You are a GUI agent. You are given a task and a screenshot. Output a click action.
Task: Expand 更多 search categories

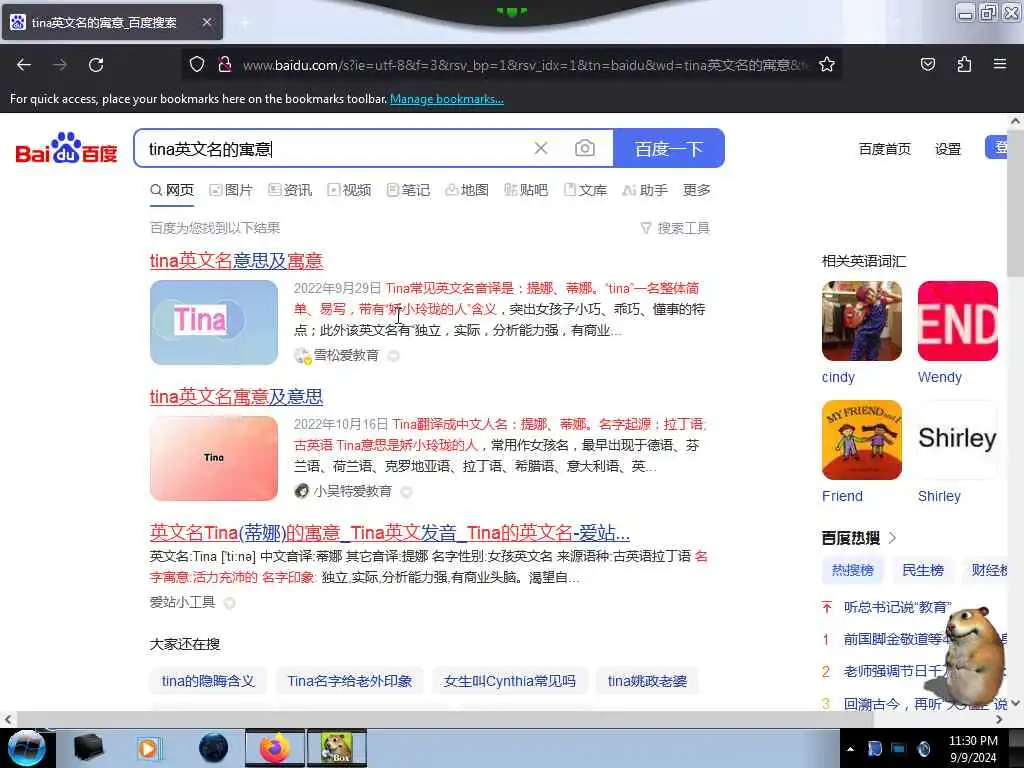click(696, 190)
